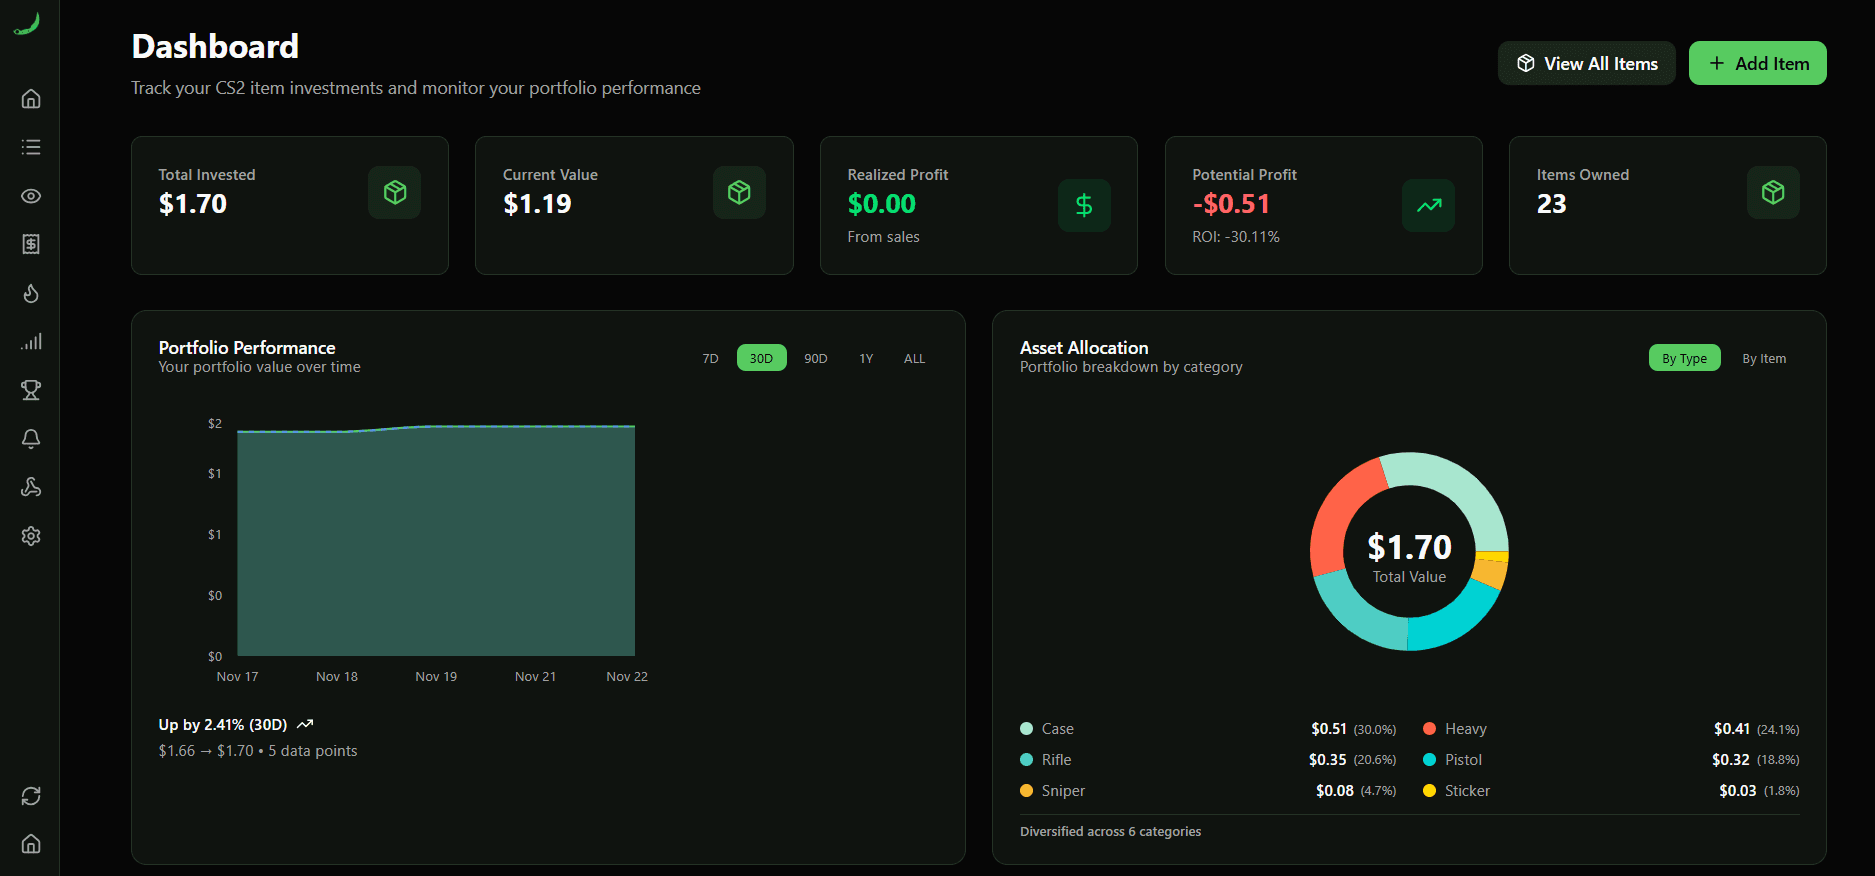Open the list icon in sidebar
Viewport: 1875px width, 876px height.
[x=31, y=147]
